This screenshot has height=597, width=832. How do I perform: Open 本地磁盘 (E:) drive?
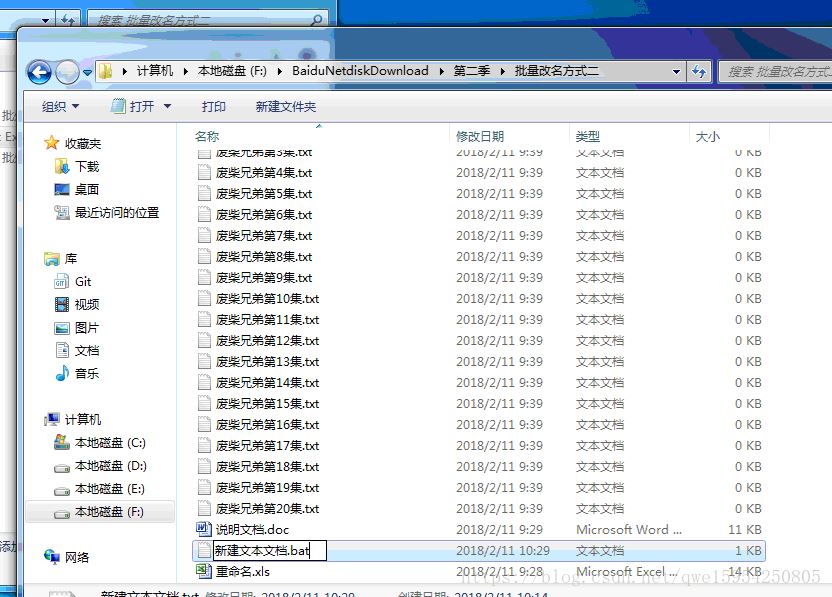pyautogui.click(x=109, y=489)
